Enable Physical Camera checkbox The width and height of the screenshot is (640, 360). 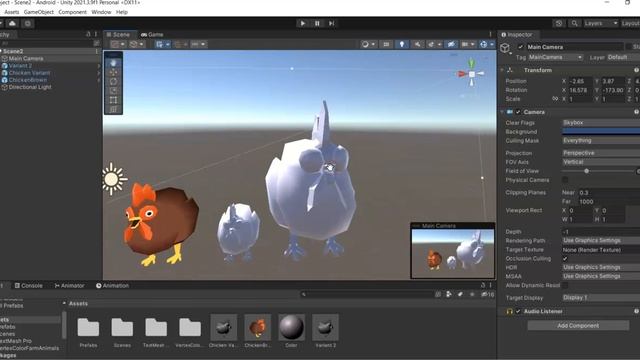(565, 180)
